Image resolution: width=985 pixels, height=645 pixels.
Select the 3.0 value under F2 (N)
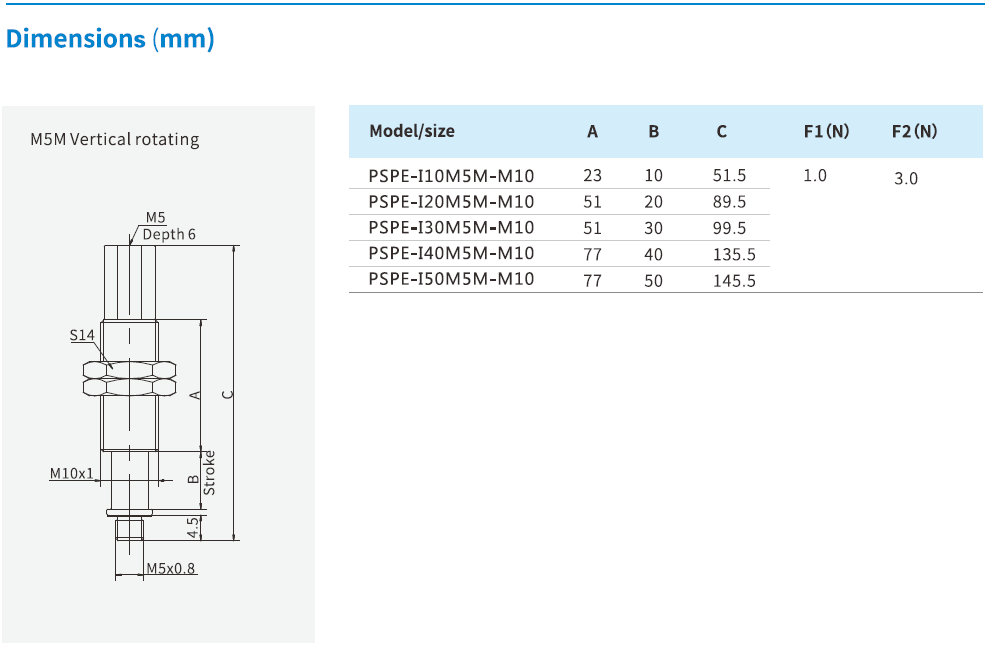(905, 179)
